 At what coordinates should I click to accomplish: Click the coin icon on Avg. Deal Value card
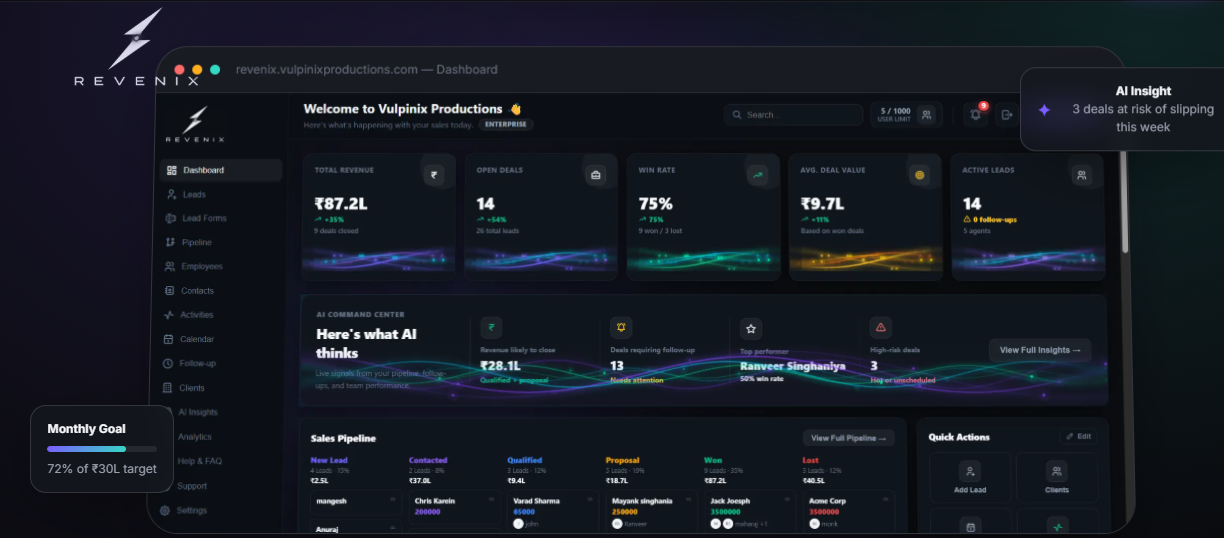coord(920,175)
